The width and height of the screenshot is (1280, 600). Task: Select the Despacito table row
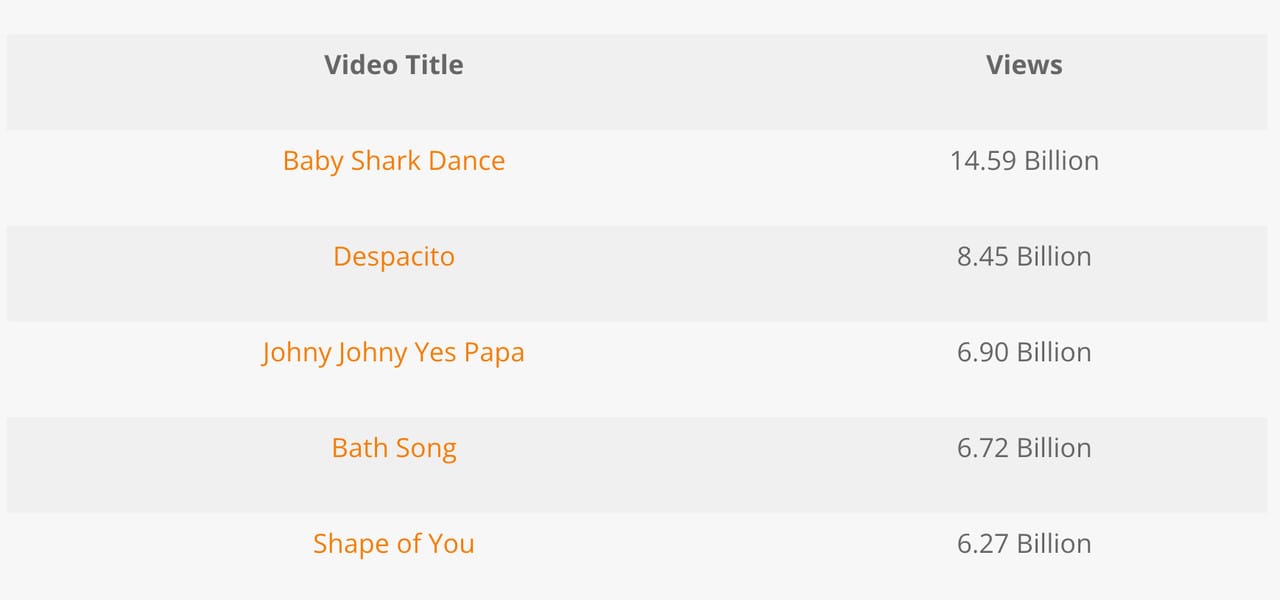(x=700, y=273)
